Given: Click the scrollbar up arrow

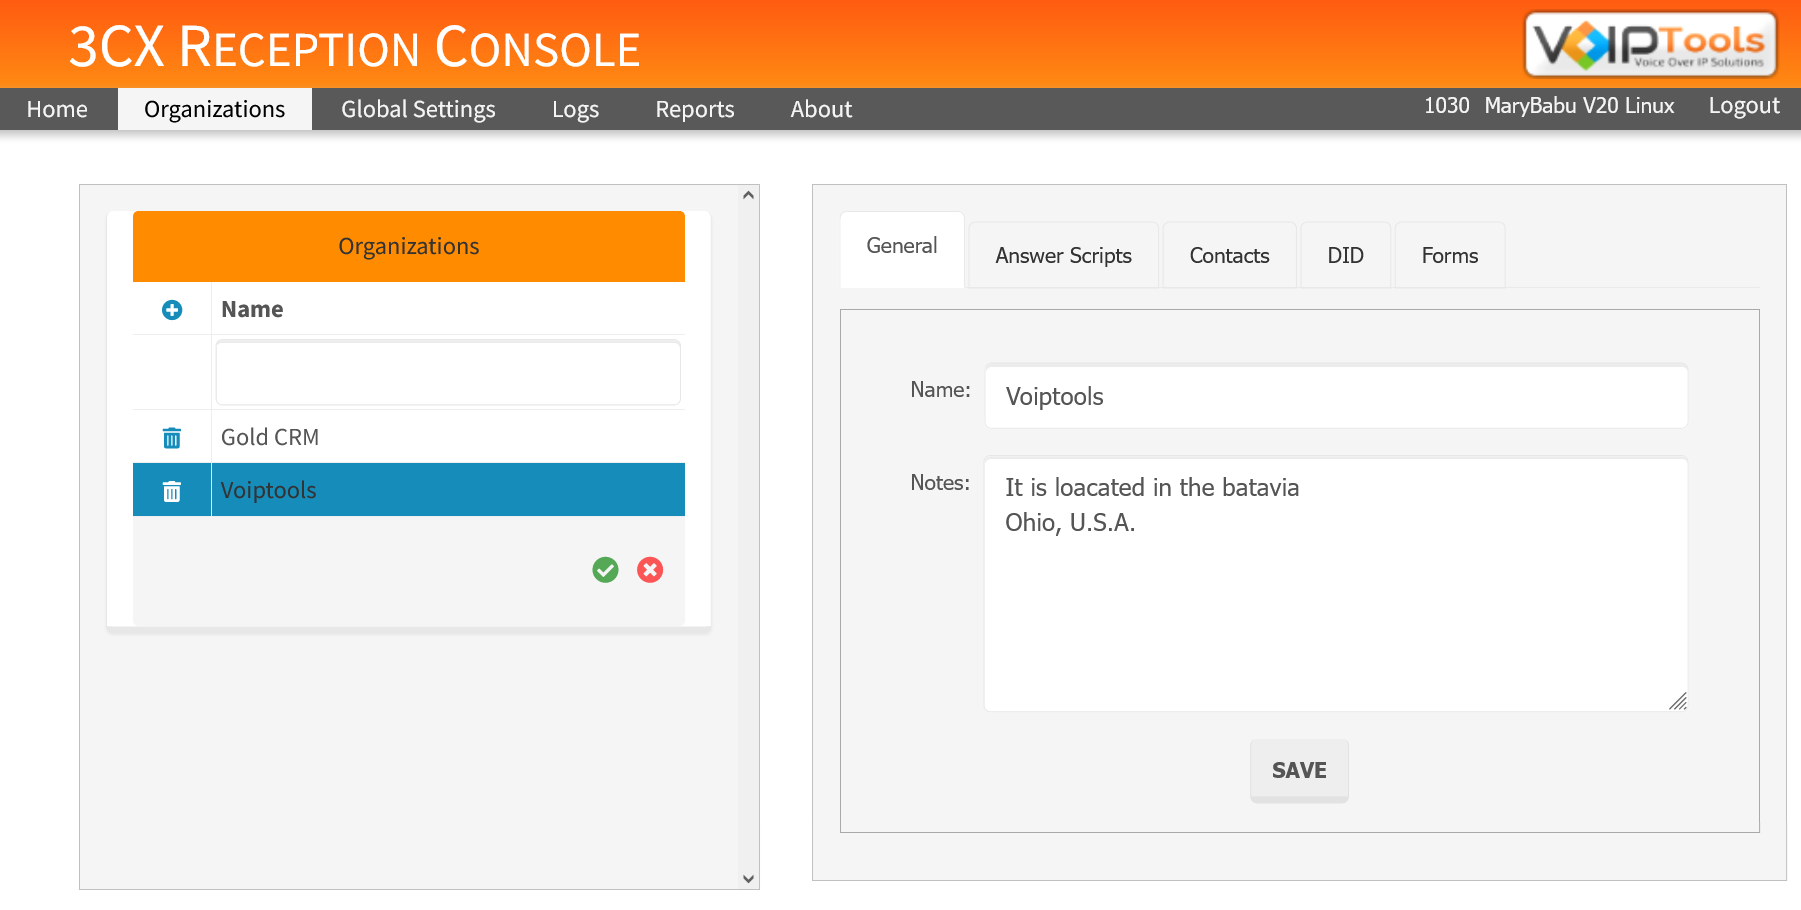Looking at the screenshot, I should coord(747,196).
